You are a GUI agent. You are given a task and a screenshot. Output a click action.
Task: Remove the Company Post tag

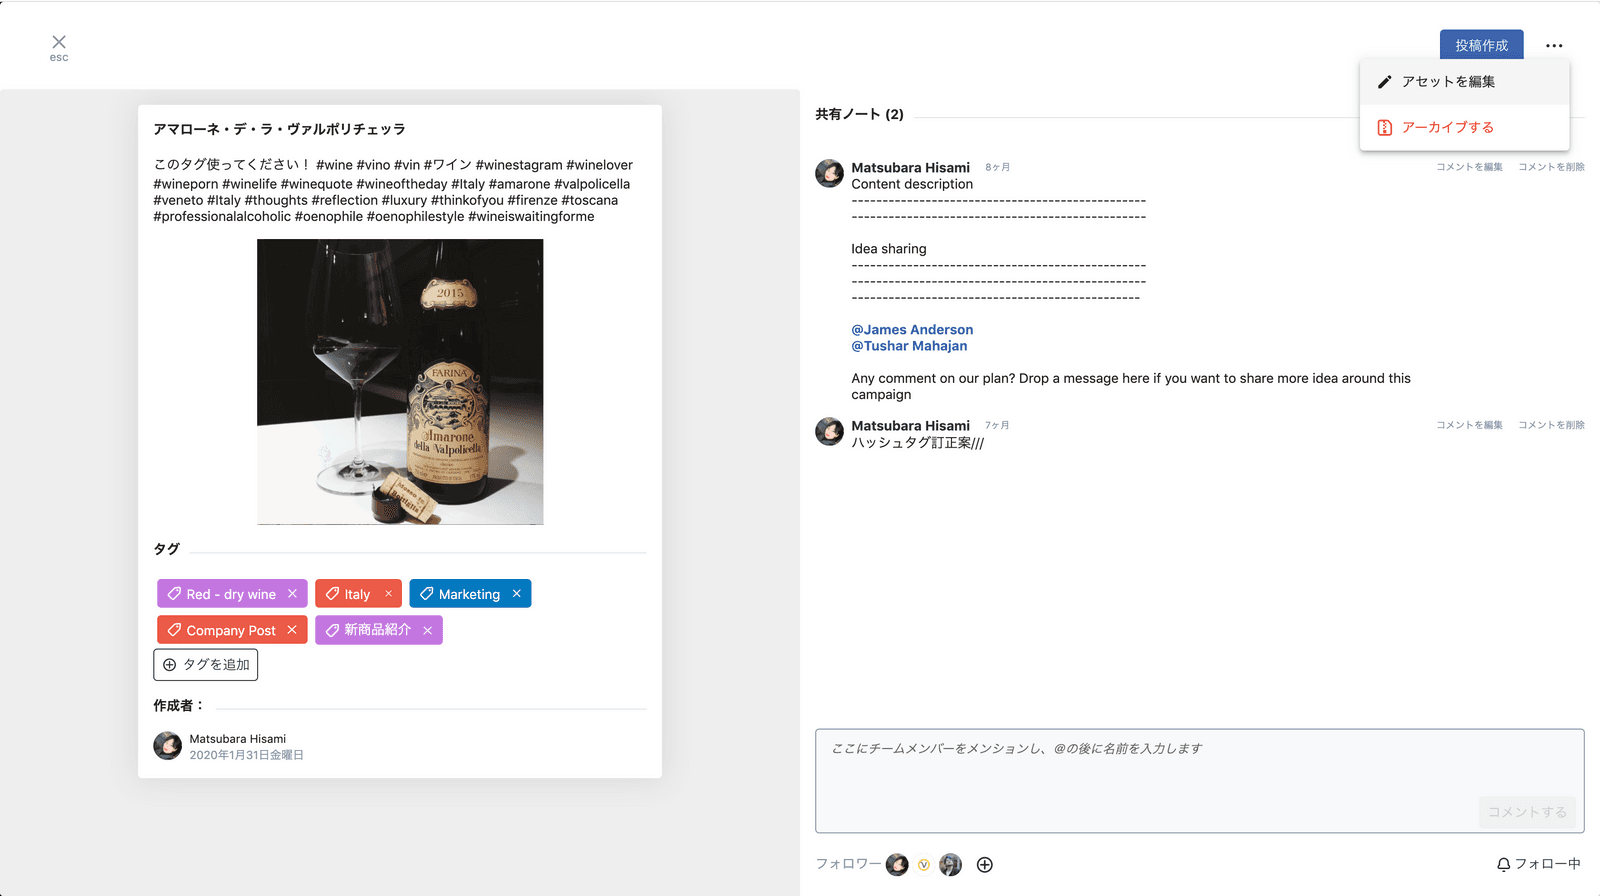pos(292,630)
